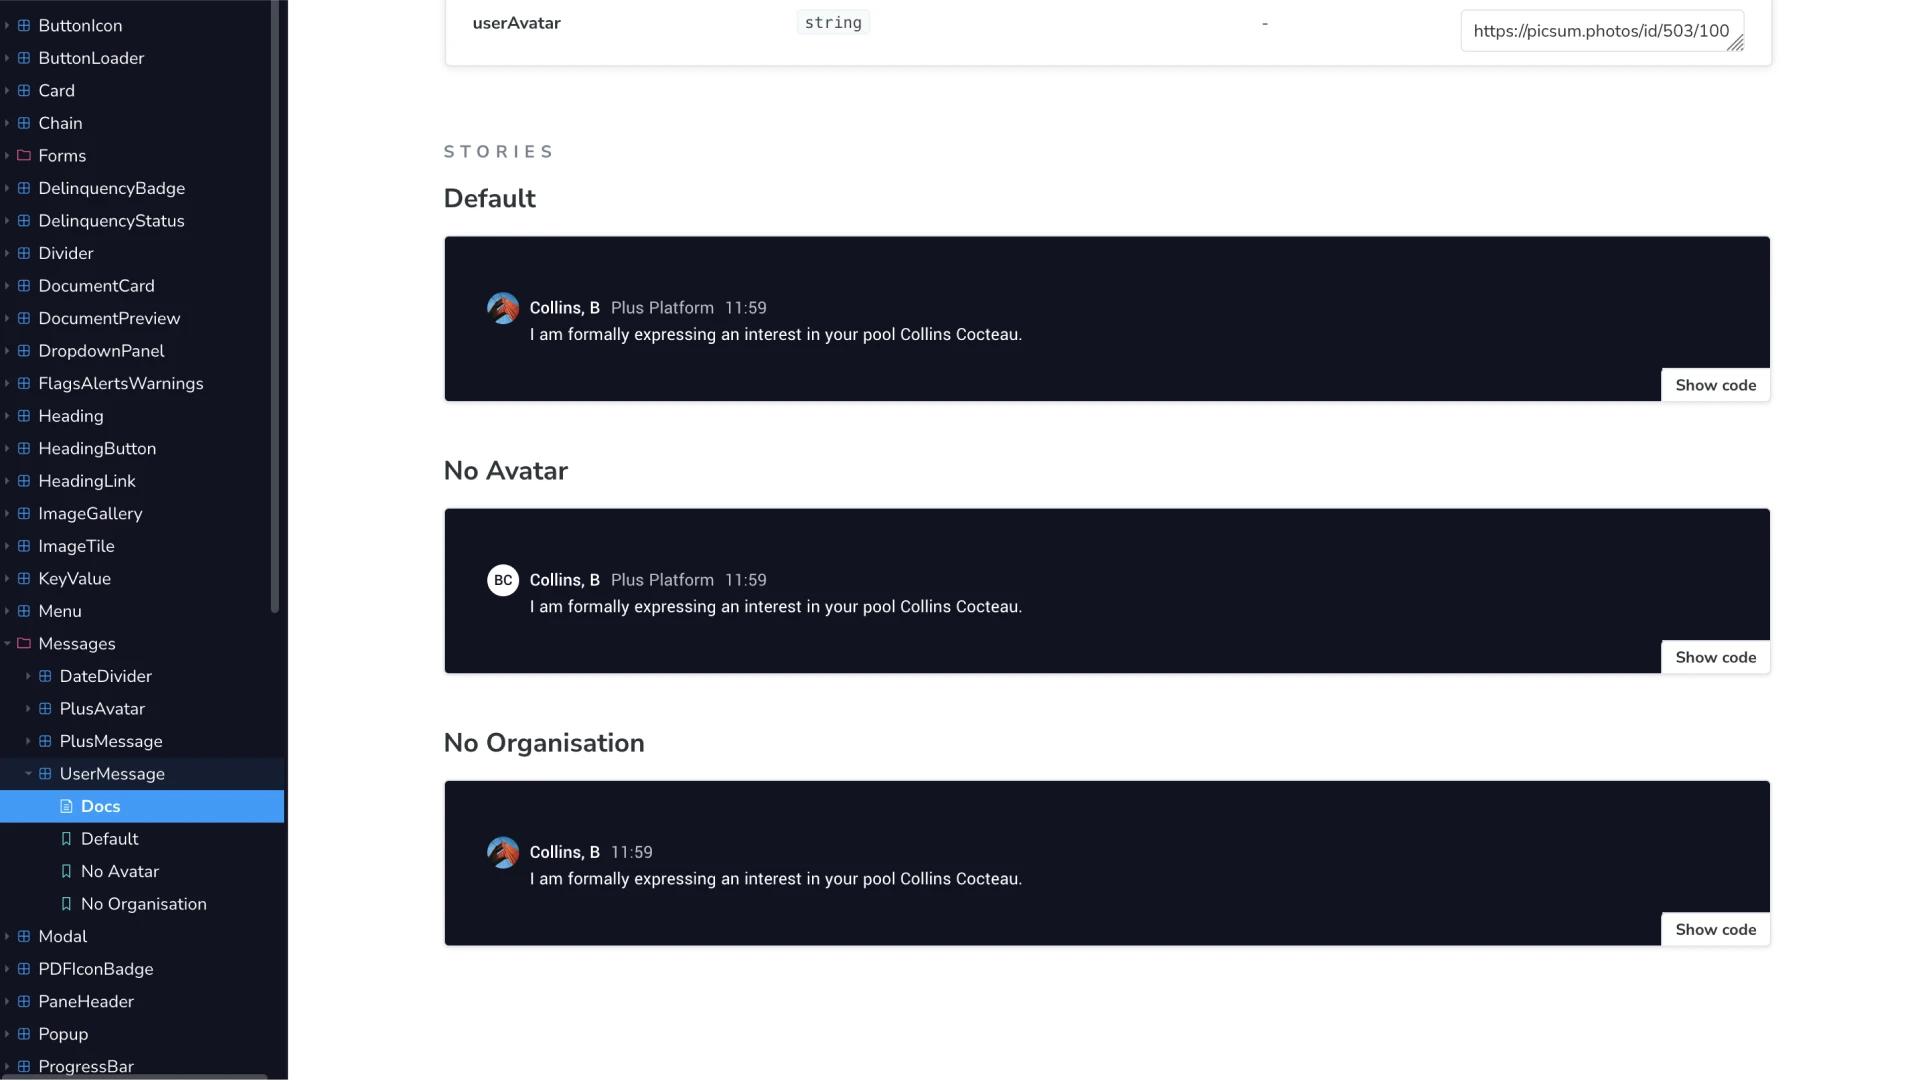Click the userAvatar property name
The image size is (1920, 1081).
[516, 23]
